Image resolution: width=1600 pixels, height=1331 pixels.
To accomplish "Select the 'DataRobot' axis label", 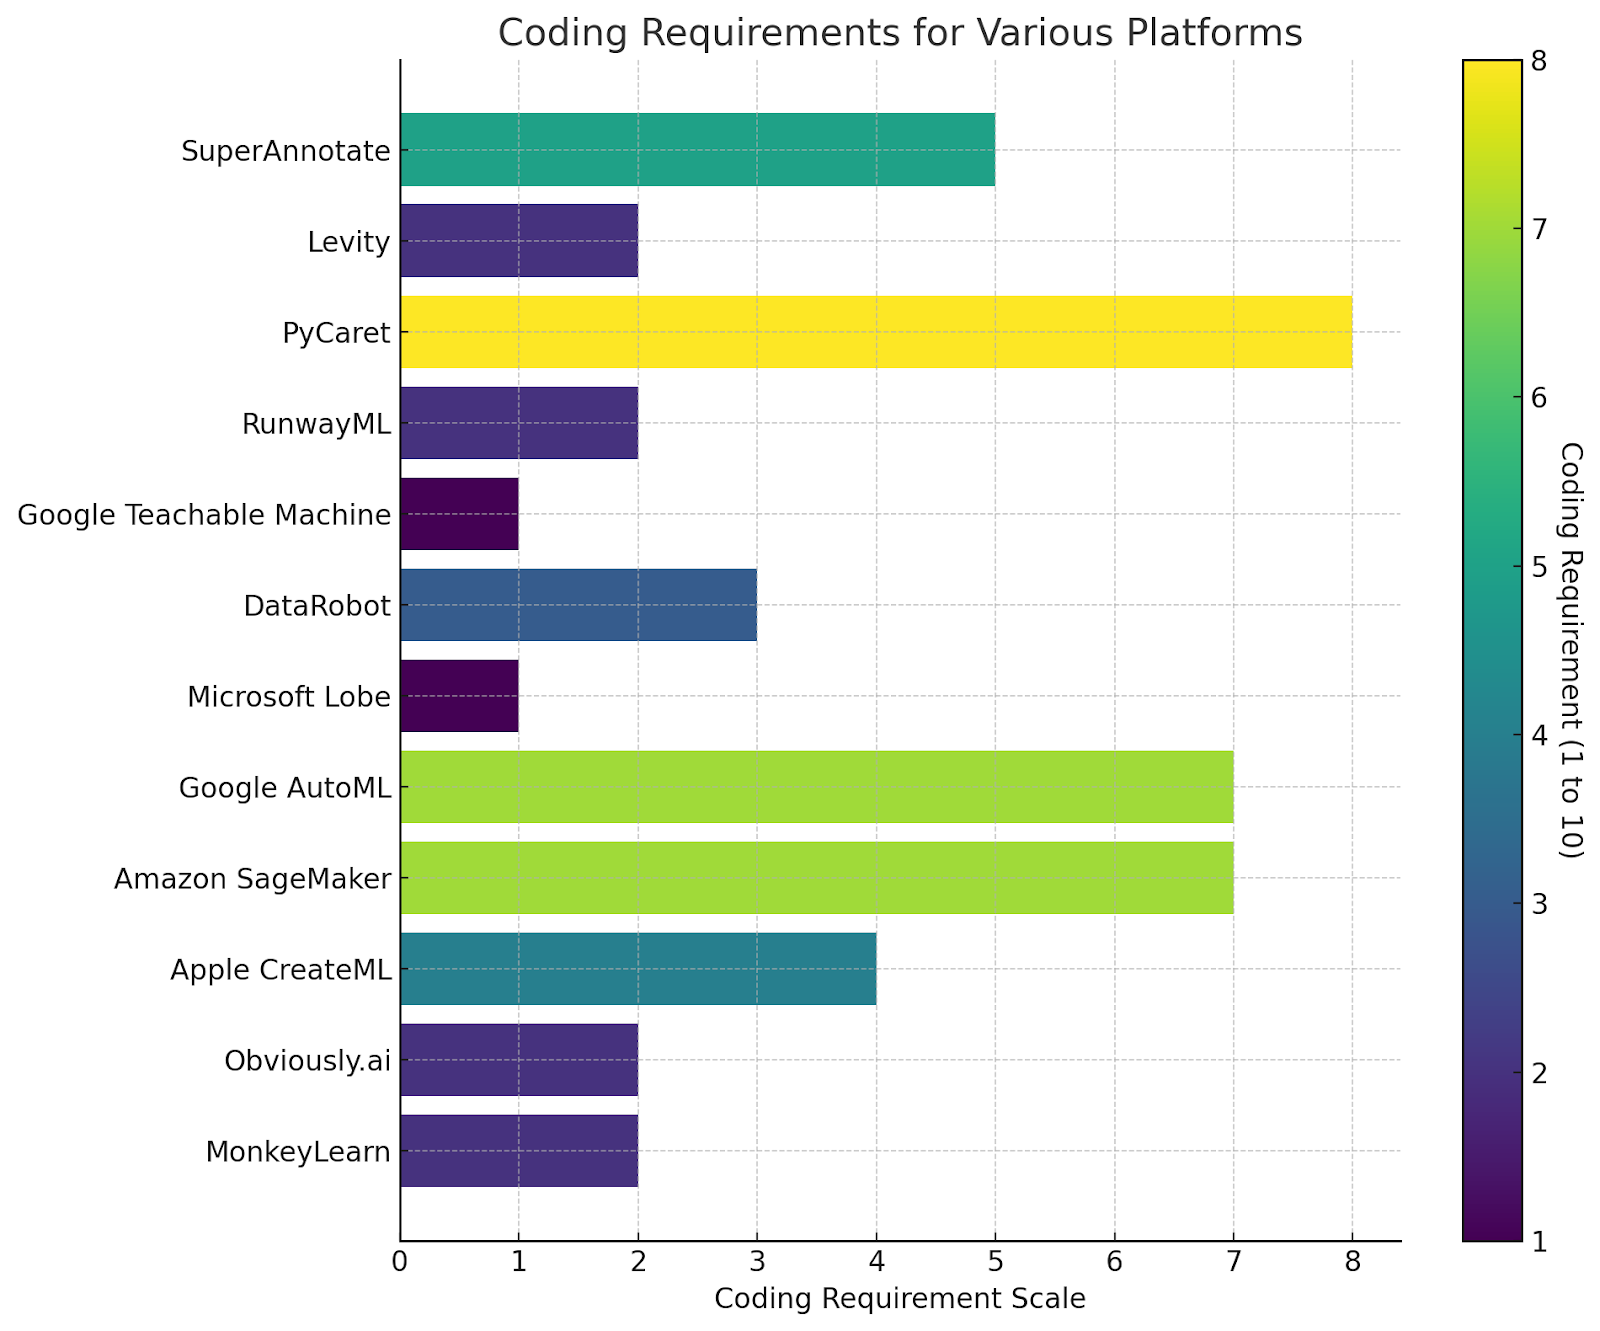I will pyautogui.click(x=318, y=606).
